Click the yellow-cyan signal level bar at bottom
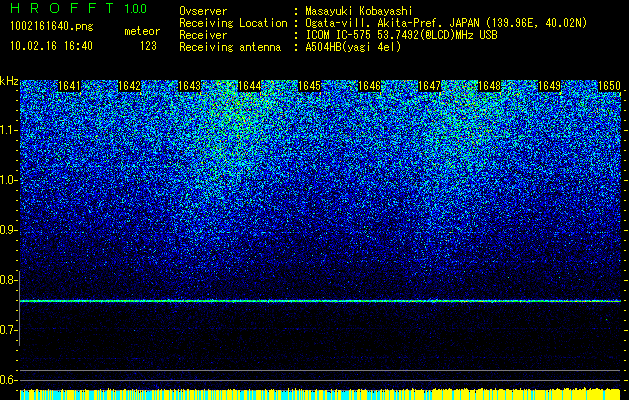This screenshot has height=400, width=629. pos(320,394)
